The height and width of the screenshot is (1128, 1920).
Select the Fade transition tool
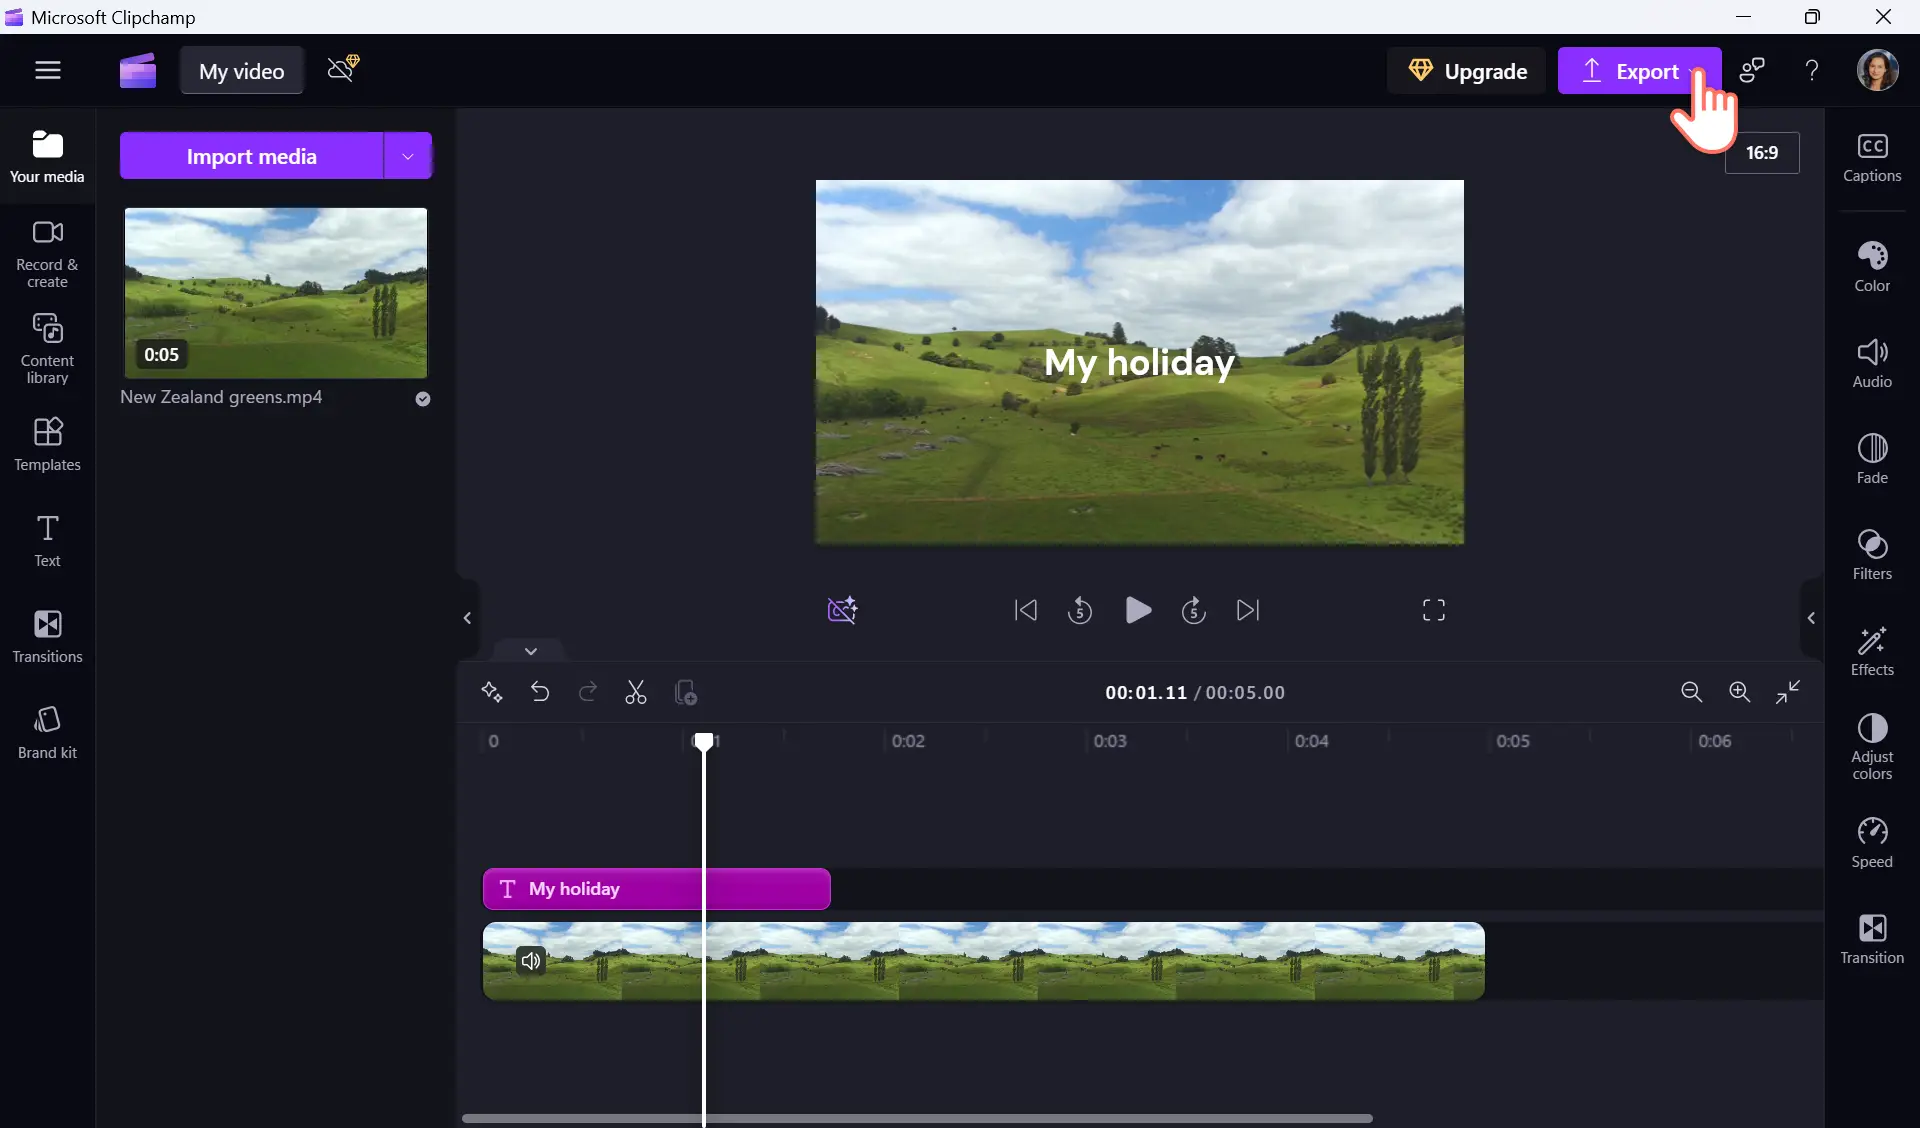pos(1872,457)
